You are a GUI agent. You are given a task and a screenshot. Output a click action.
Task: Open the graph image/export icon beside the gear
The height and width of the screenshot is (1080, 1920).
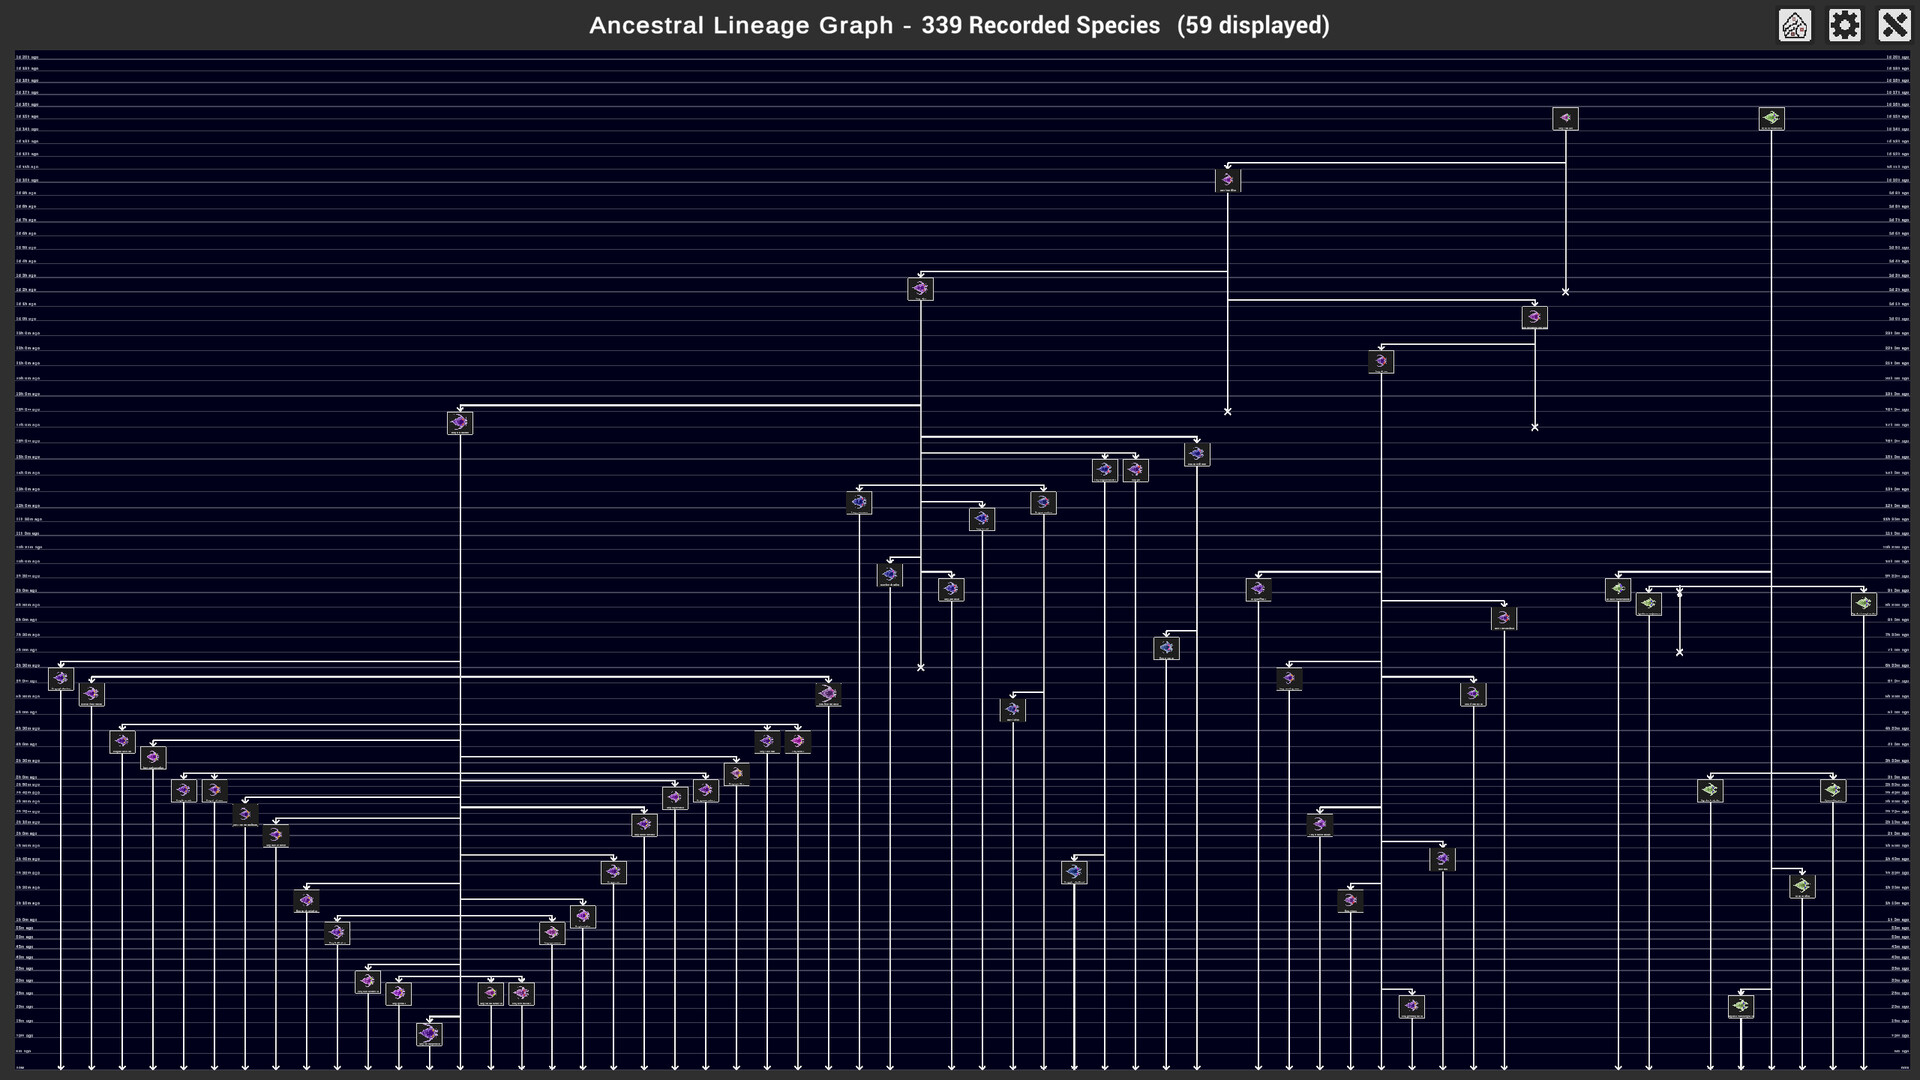click(x=1796, y=25)
